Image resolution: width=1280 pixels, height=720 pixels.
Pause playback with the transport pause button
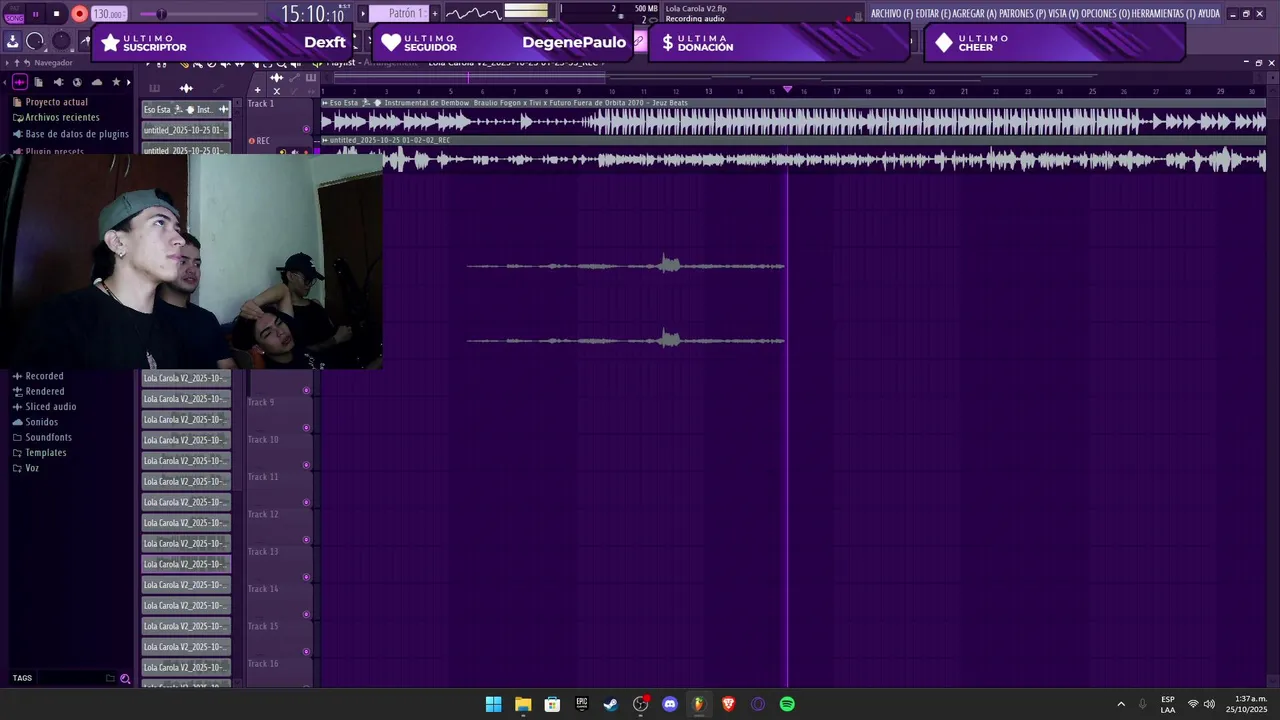(x=35, y=14)
